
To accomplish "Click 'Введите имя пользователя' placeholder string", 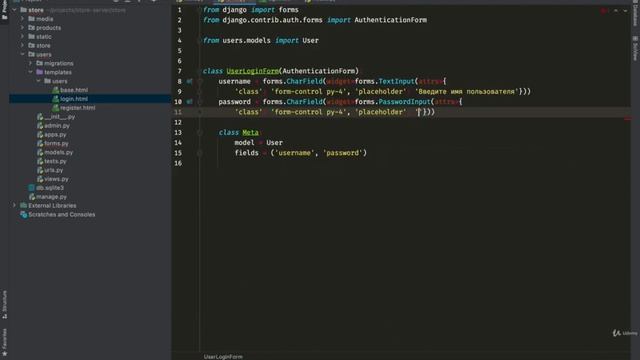I will tap(467, 91).
